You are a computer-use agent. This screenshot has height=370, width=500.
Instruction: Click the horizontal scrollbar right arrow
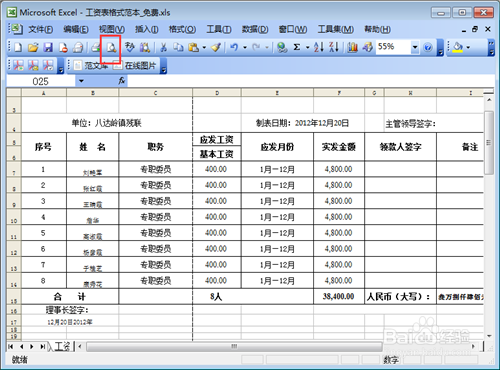point(473,347)
